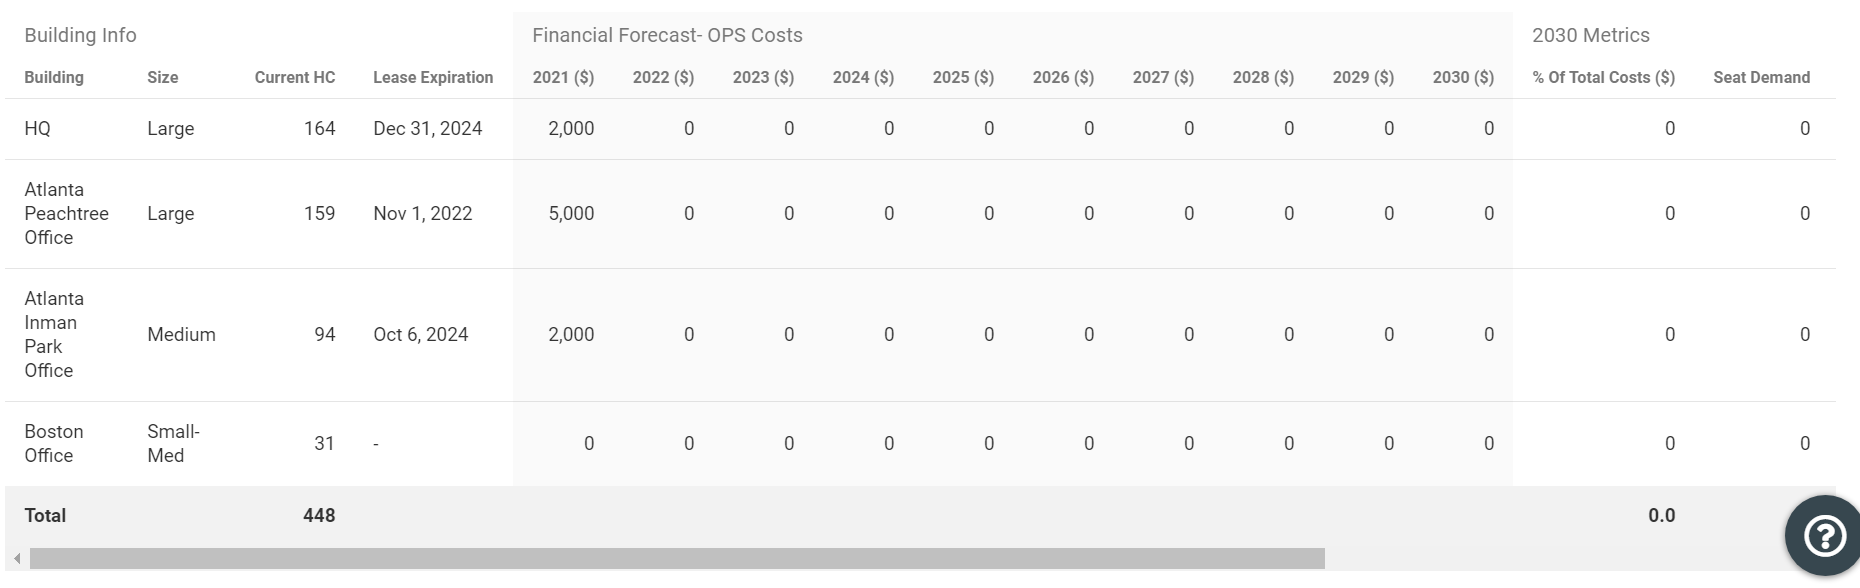Click the Seat Demand column header

pos(1761,77)
